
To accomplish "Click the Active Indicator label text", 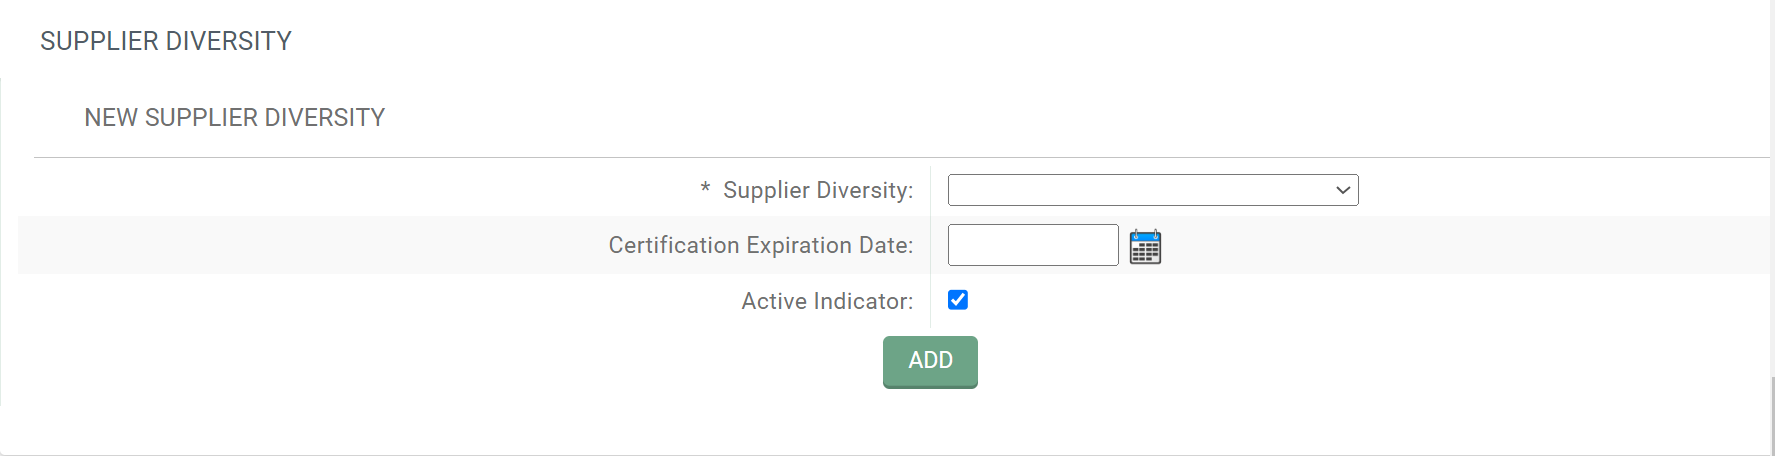I will 827,301.
